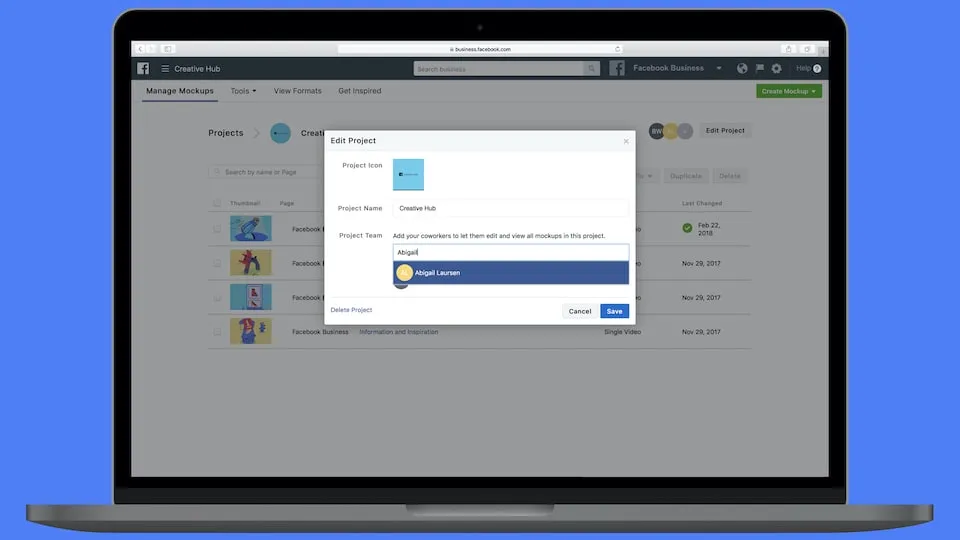Viewport: 960px width, 540px height.
Task: Toggle the select-all checkbox in the table header
Action: pos(217,203)
